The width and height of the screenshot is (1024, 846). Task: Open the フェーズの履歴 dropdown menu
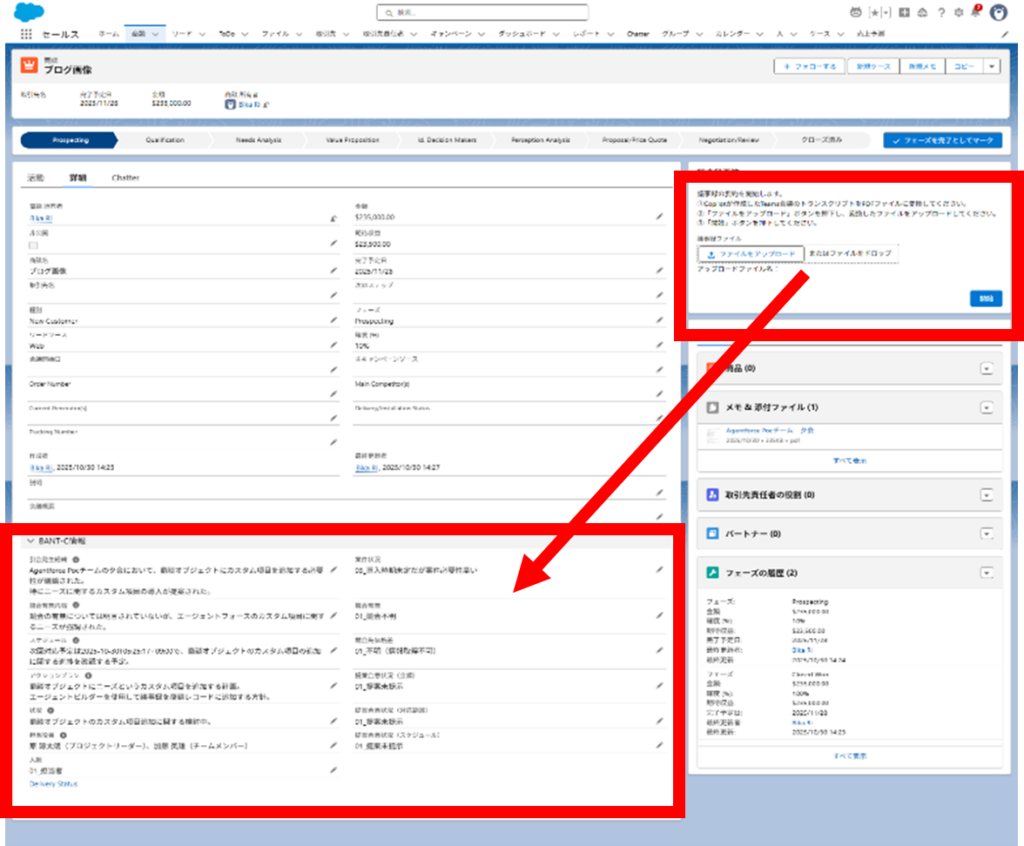point(986,573)
